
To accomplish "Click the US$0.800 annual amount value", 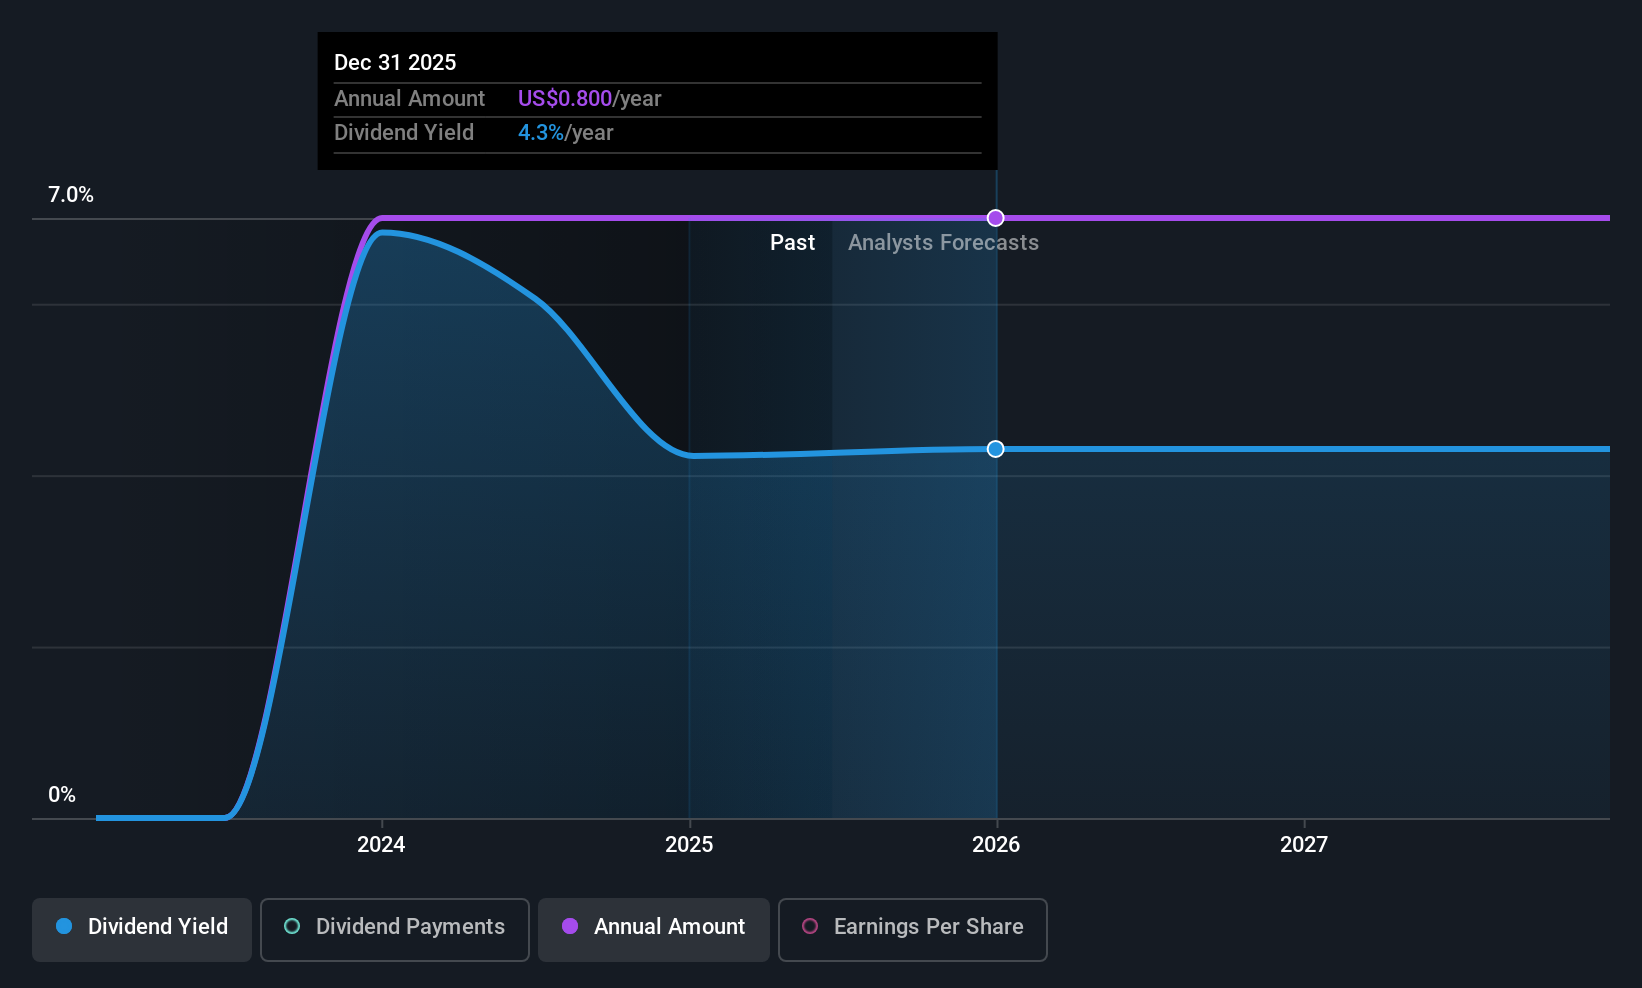I will 565,98.
